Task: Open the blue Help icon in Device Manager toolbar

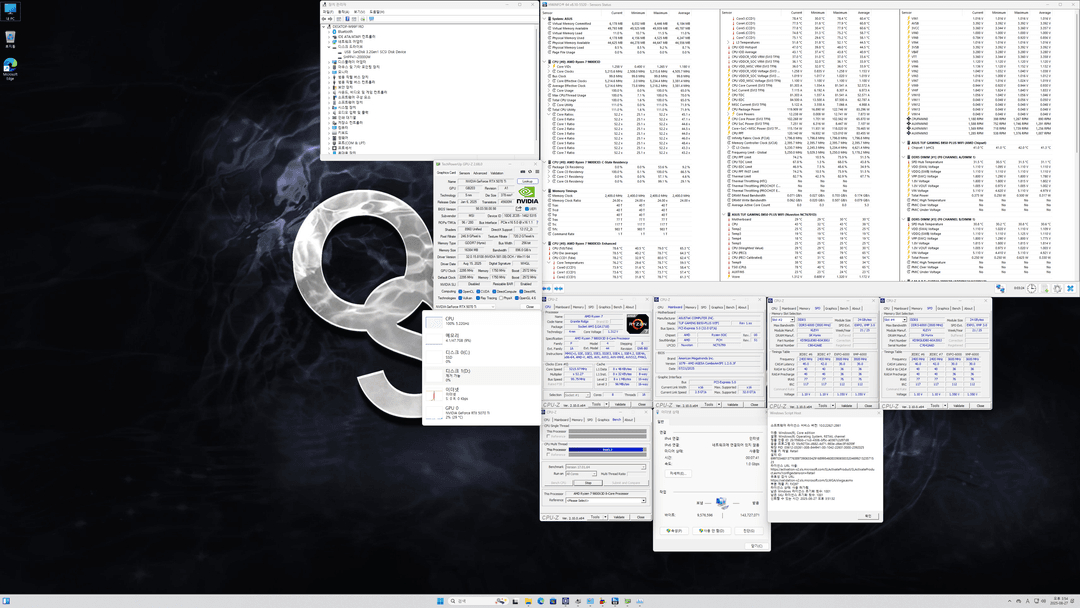Action: (x=347, y=19)
